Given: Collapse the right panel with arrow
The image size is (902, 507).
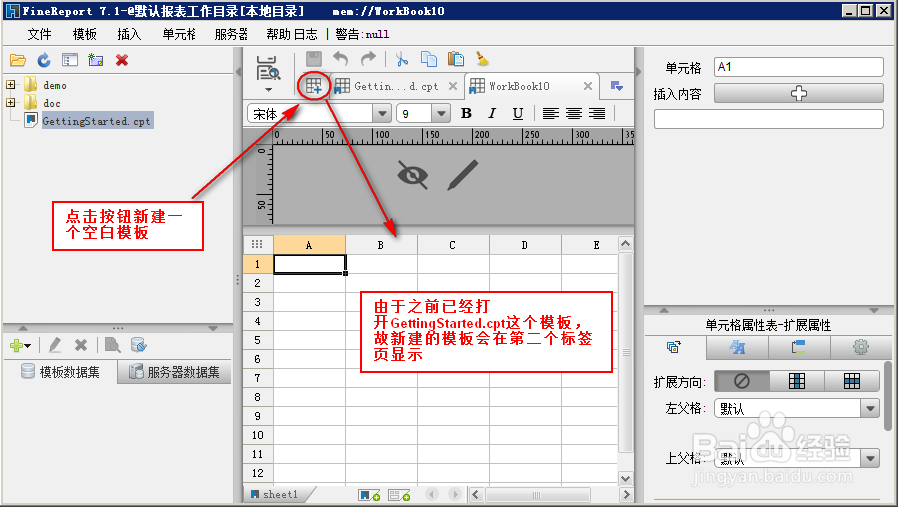Looking at the screenshot, I should pyautogui.click(x=638, y=72).
